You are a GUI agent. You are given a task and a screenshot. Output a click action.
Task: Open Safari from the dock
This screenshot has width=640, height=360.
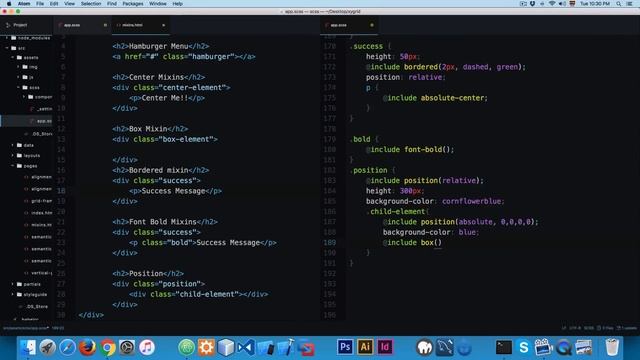[67, 347]
